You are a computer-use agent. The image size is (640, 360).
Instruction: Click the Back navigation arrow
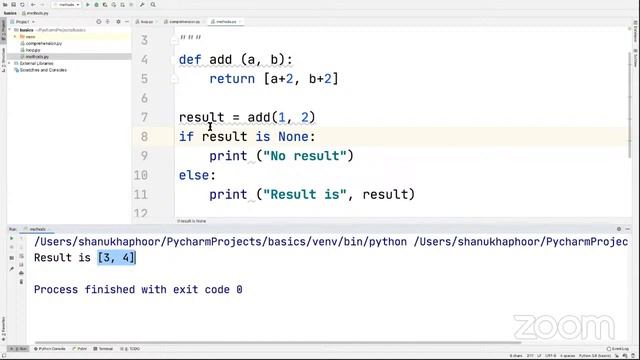click(33, 4)
